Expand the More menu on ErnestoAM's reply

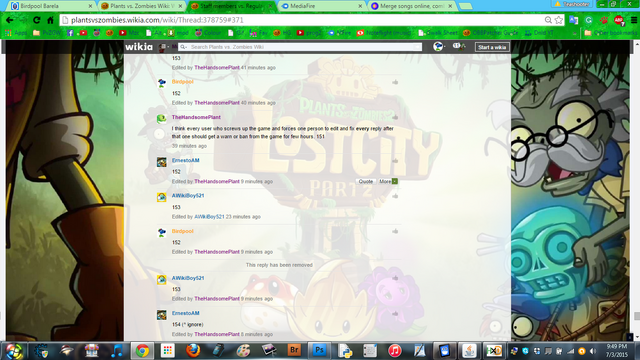pos(388,182)
